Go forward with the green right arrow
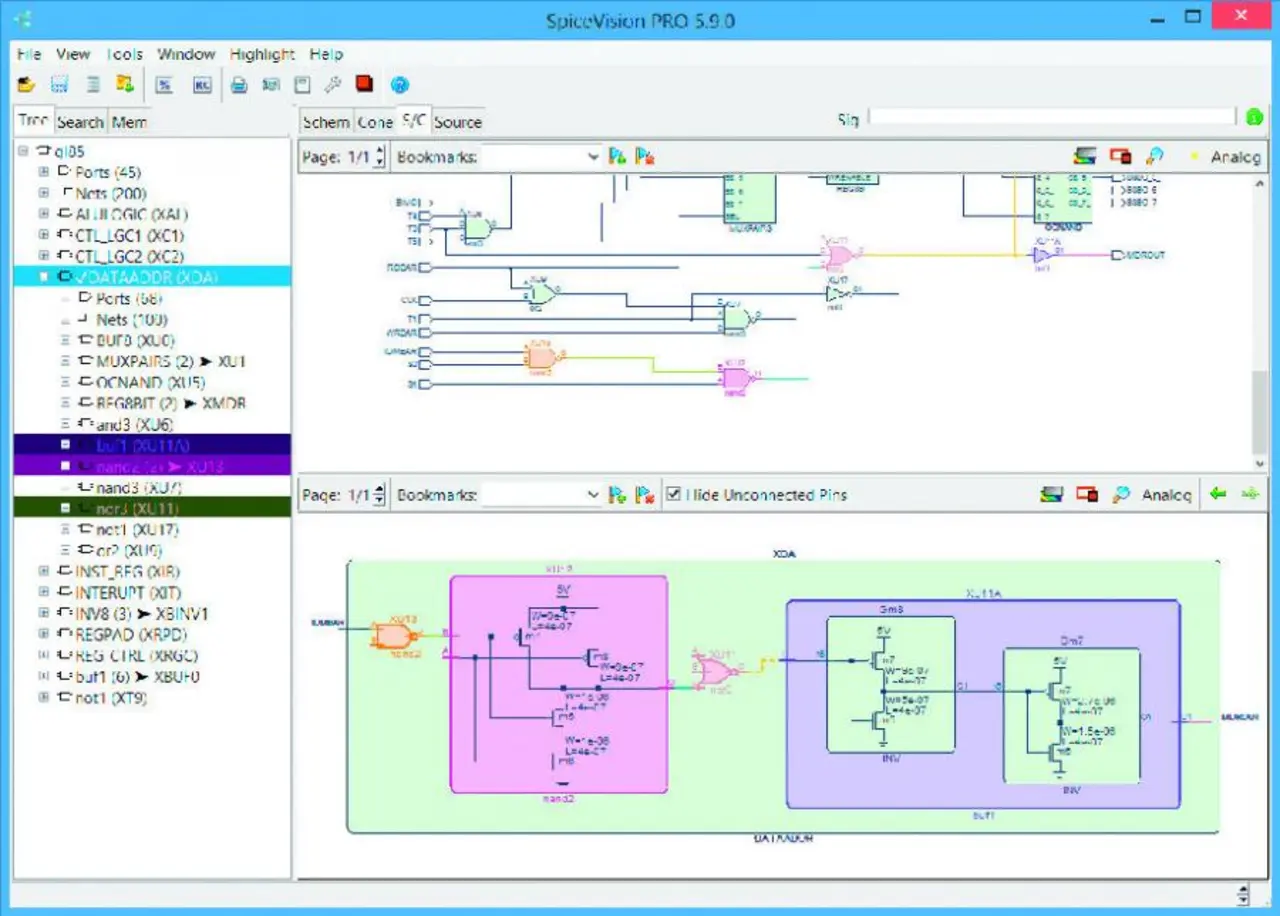Viewport: 1280px width, 916px height. (x=1249, y=494)
